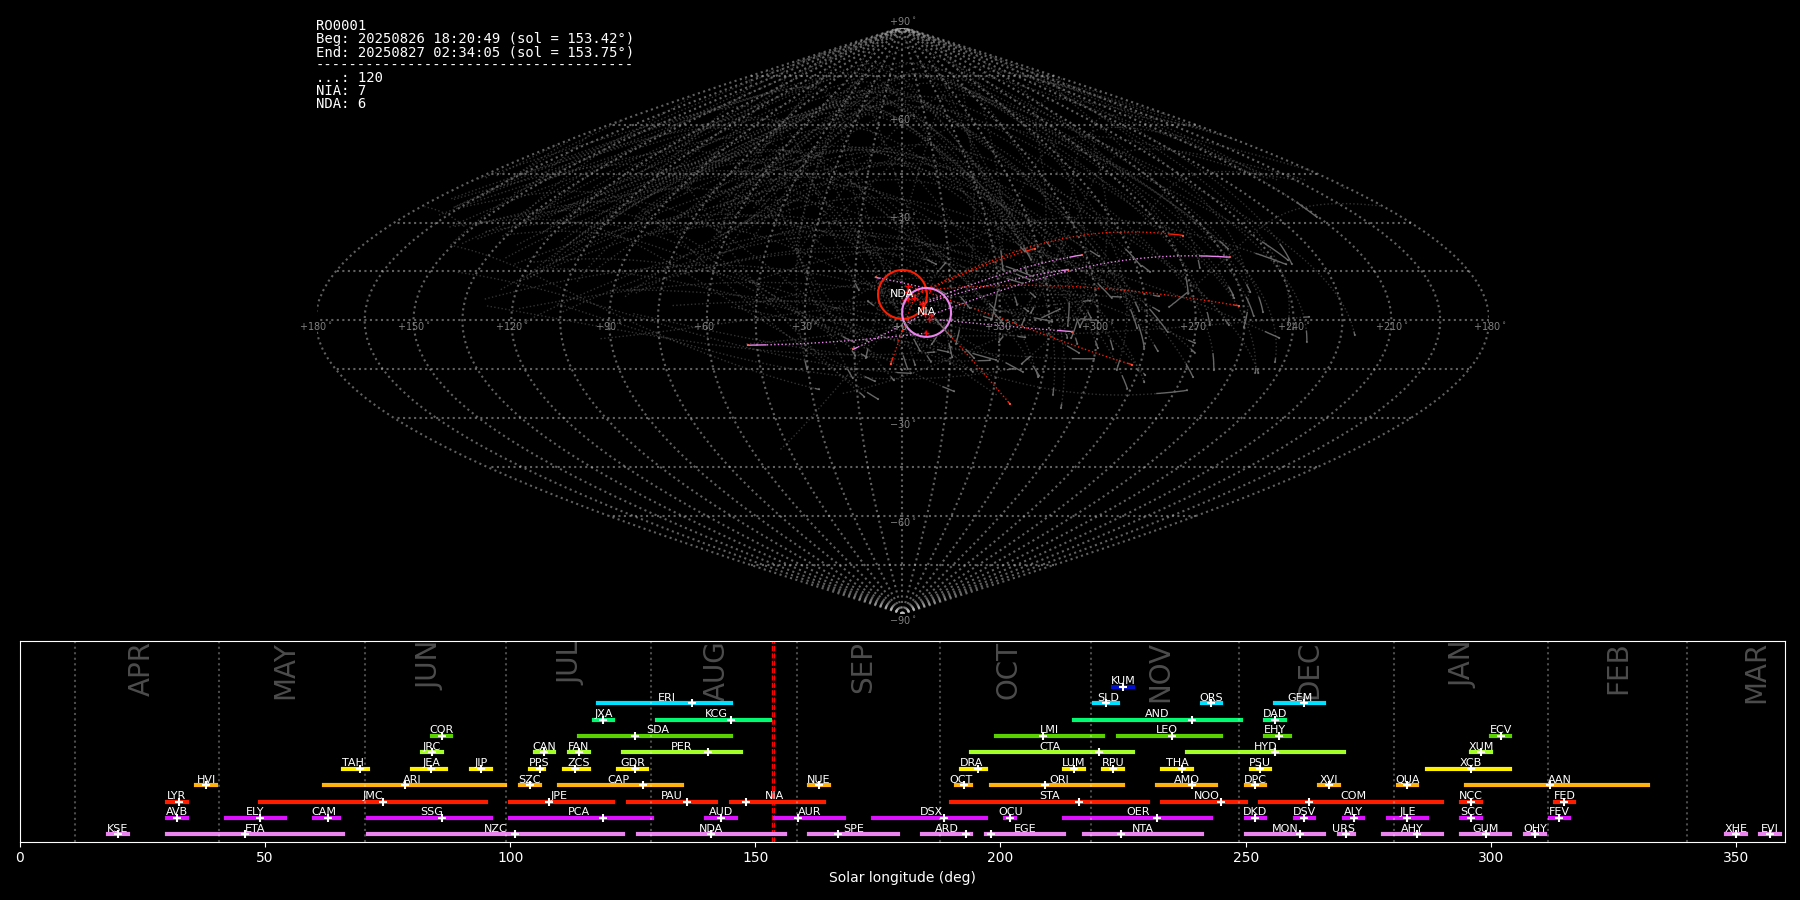Click the CTA shower label
Screen dimensions: 1800x900
click(1050, 747)
